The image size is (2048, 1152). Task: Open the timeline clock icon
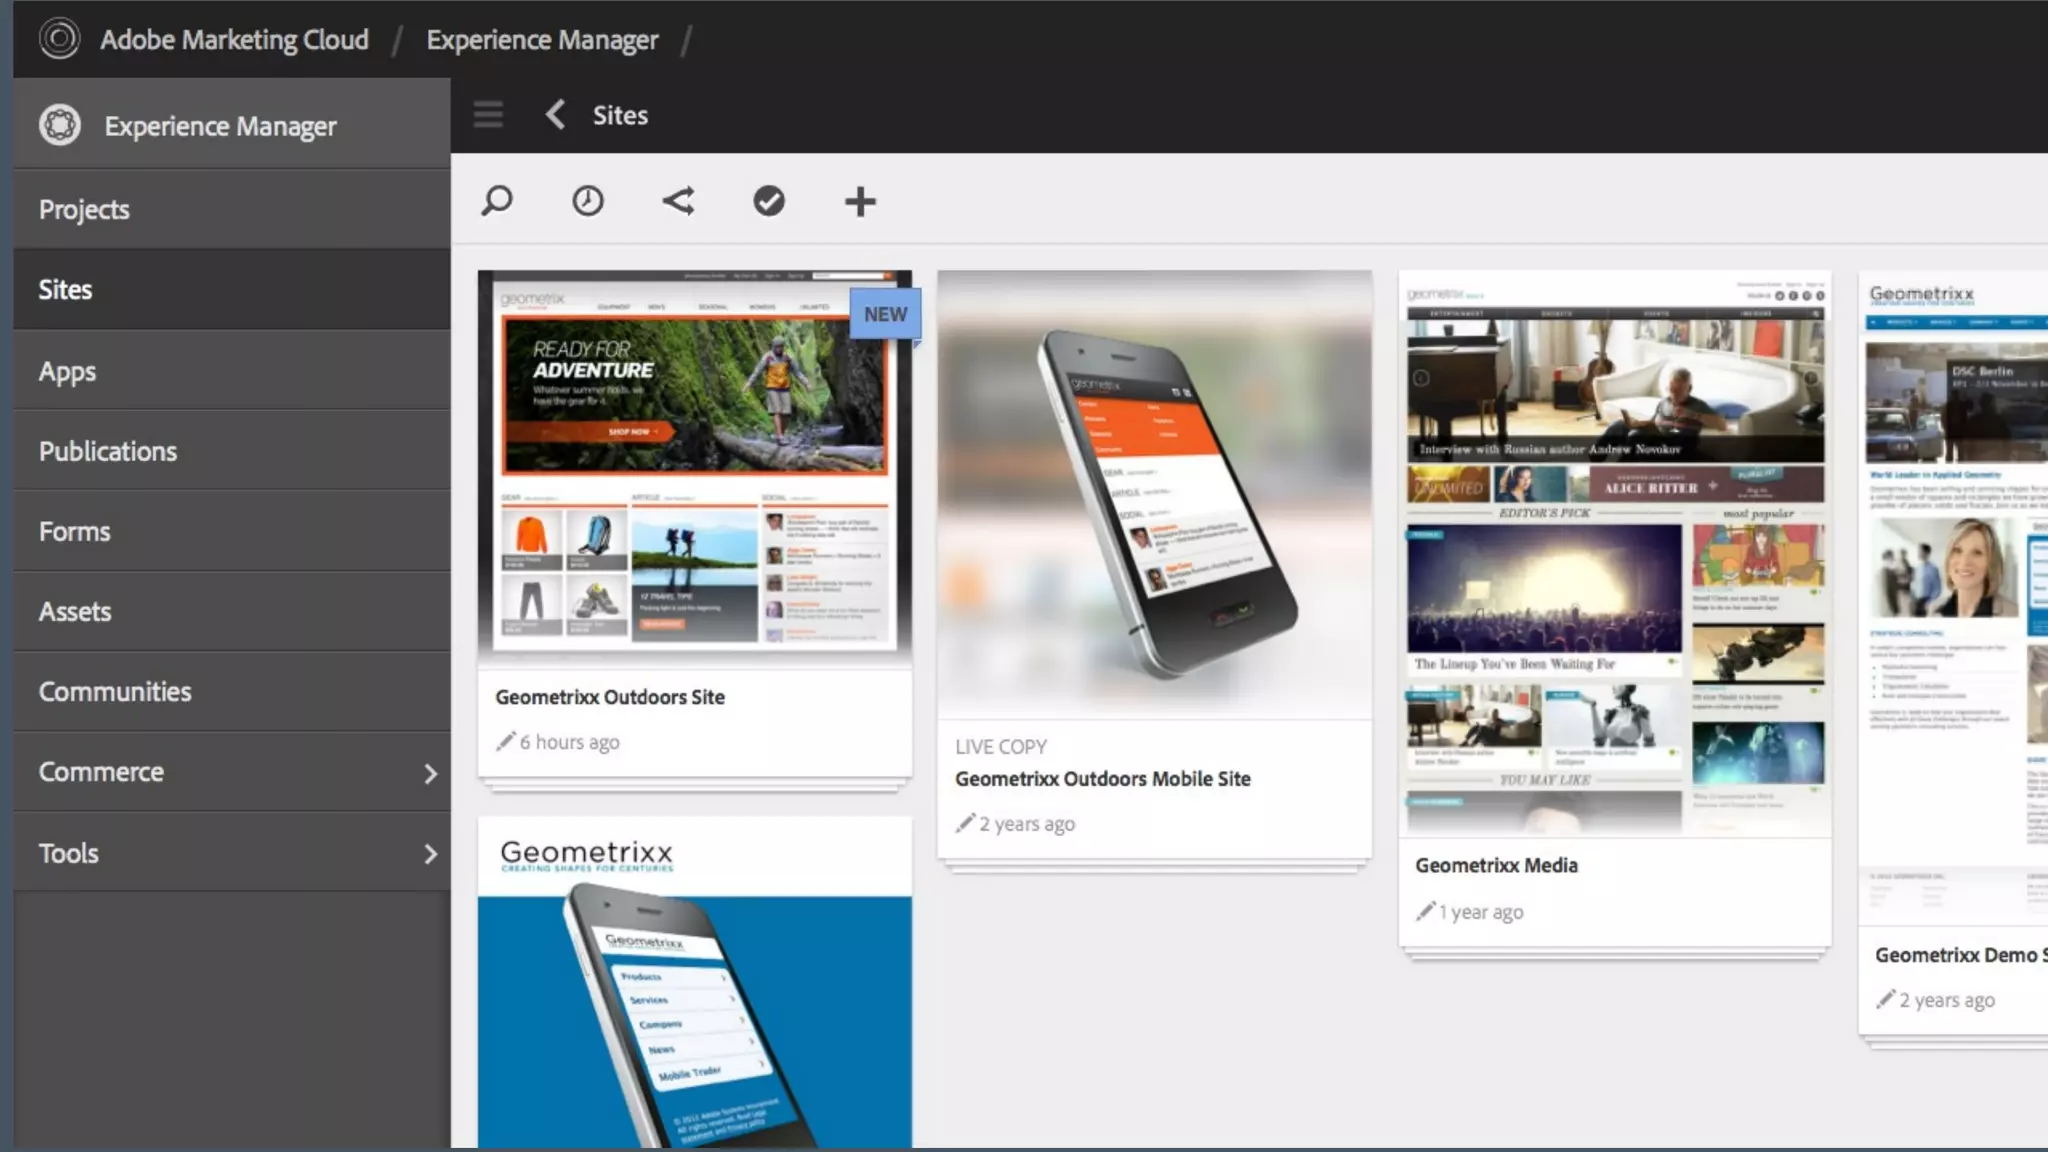tap(588, 201)
